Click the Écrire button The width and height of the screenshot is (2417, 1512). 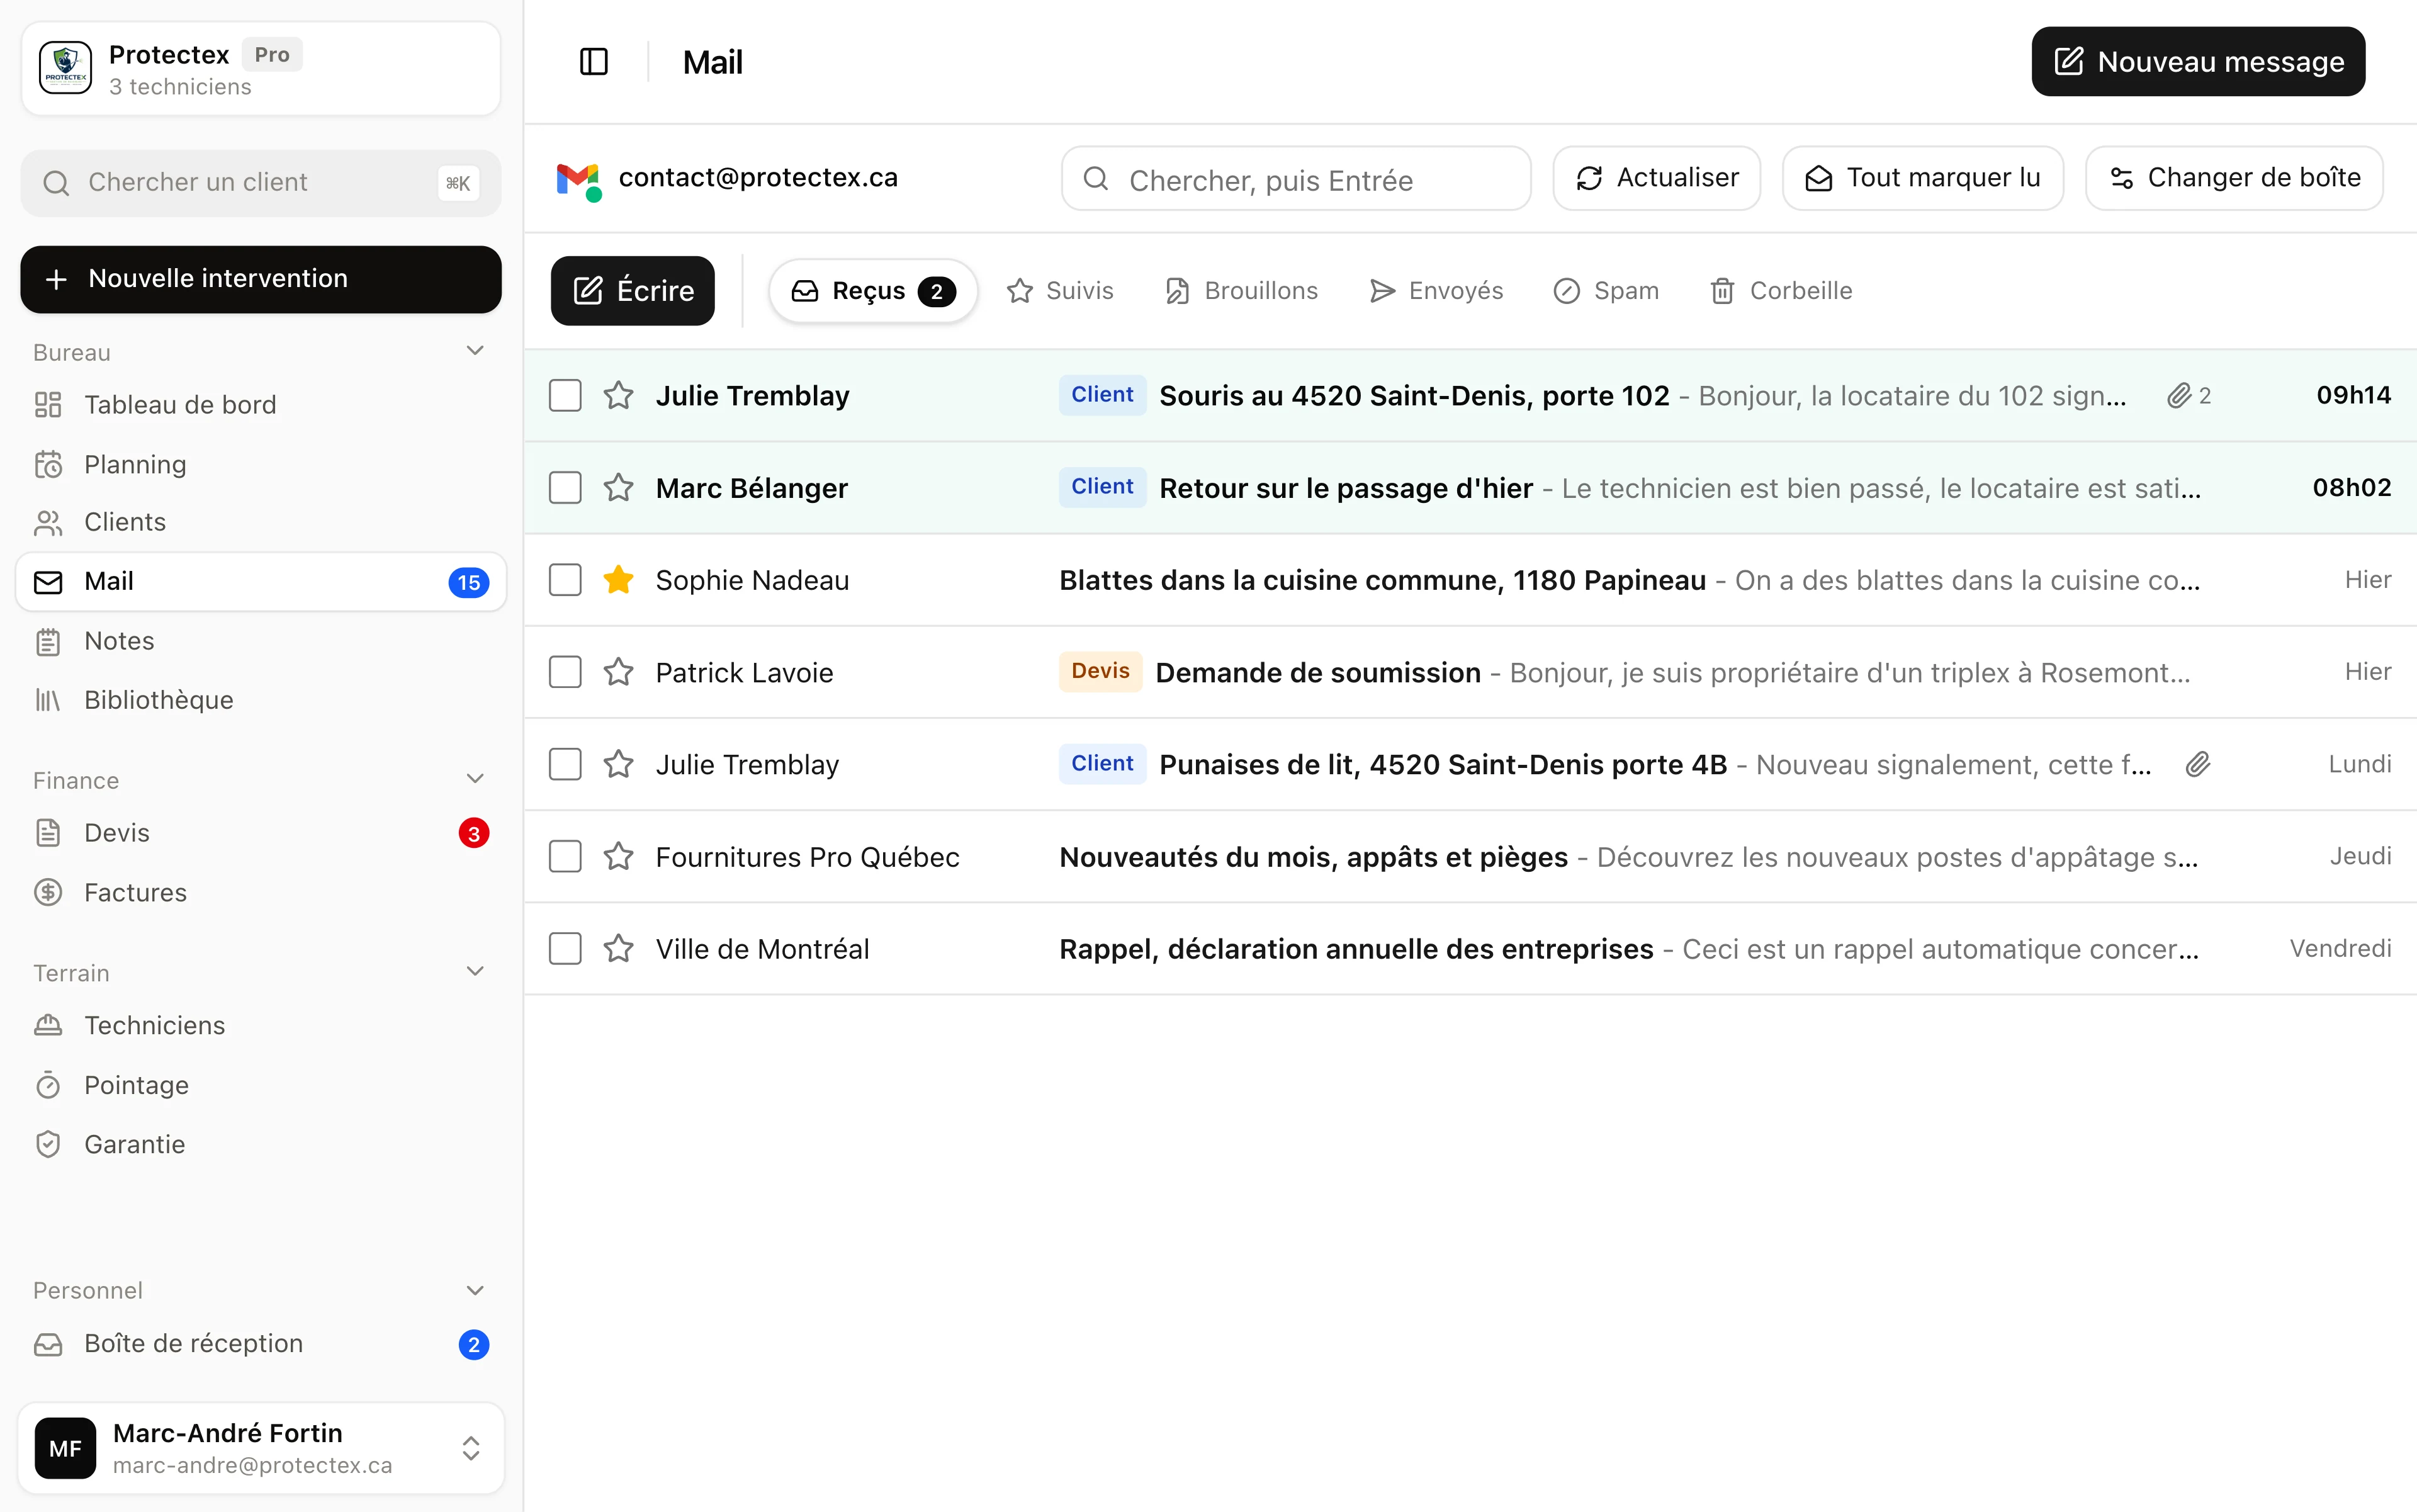(x=633, y=291)
